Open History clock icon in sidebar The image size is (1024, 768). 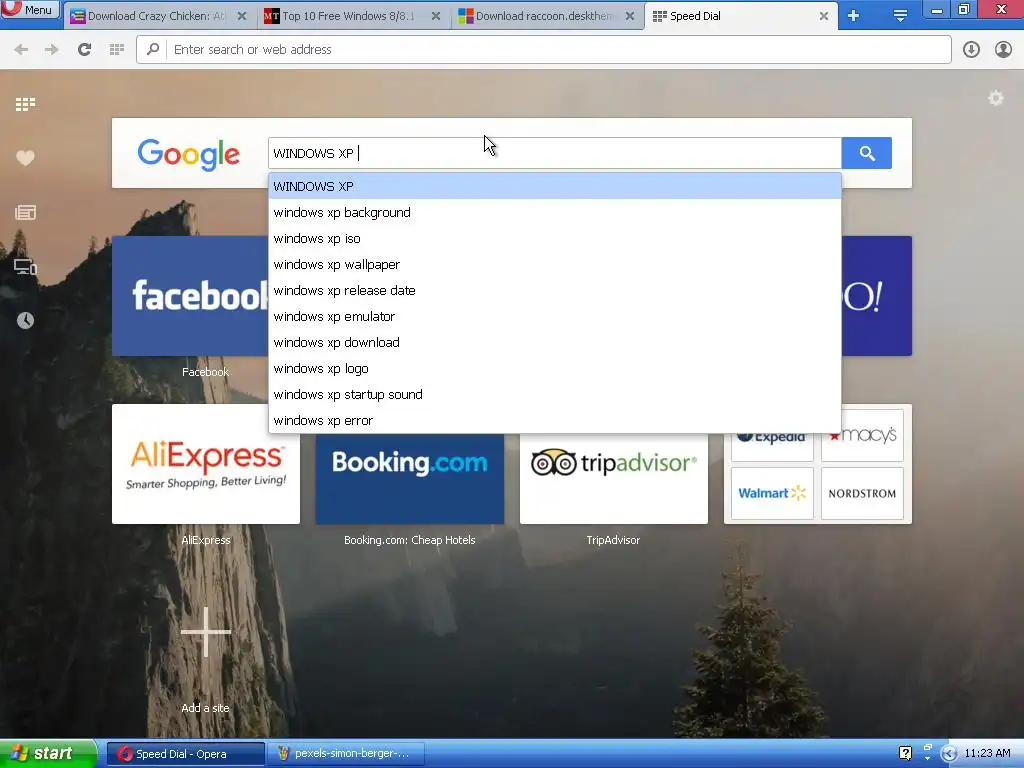point(25,320)
